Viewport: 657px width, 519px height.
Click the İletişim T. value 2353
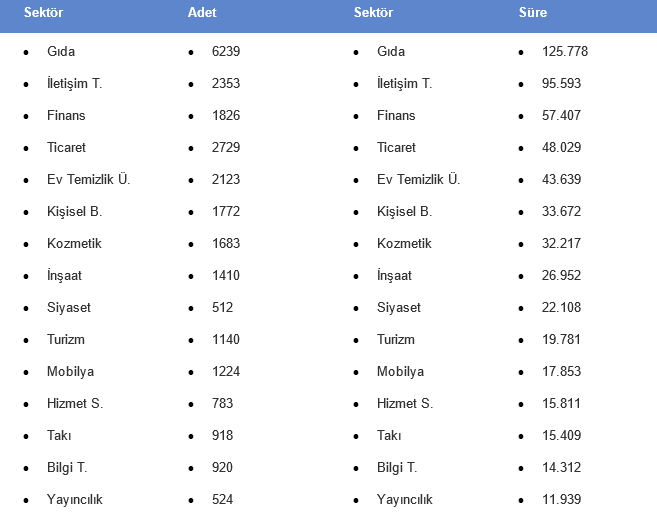pyautogui.click(x=226, y=83)
